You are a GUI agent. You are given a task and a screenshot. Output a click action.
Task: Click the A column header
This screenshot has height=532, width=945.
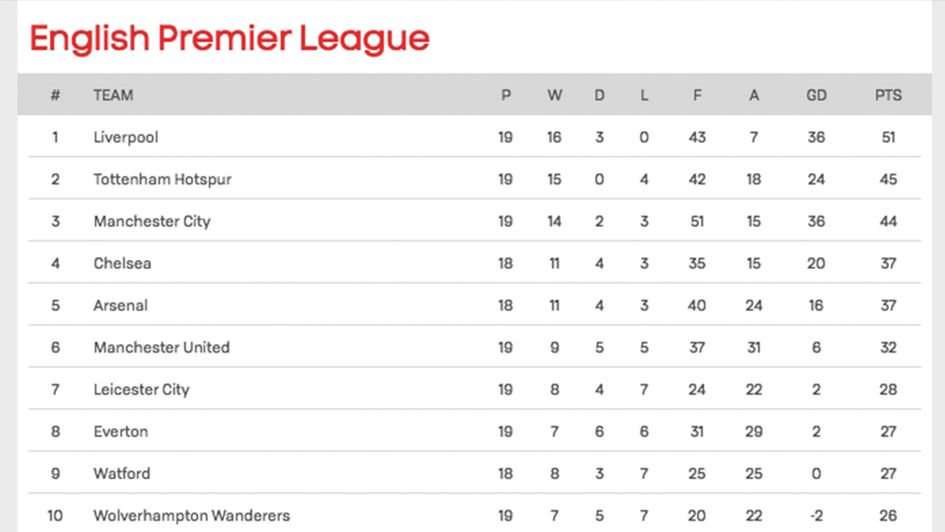[x=754, y=95]
